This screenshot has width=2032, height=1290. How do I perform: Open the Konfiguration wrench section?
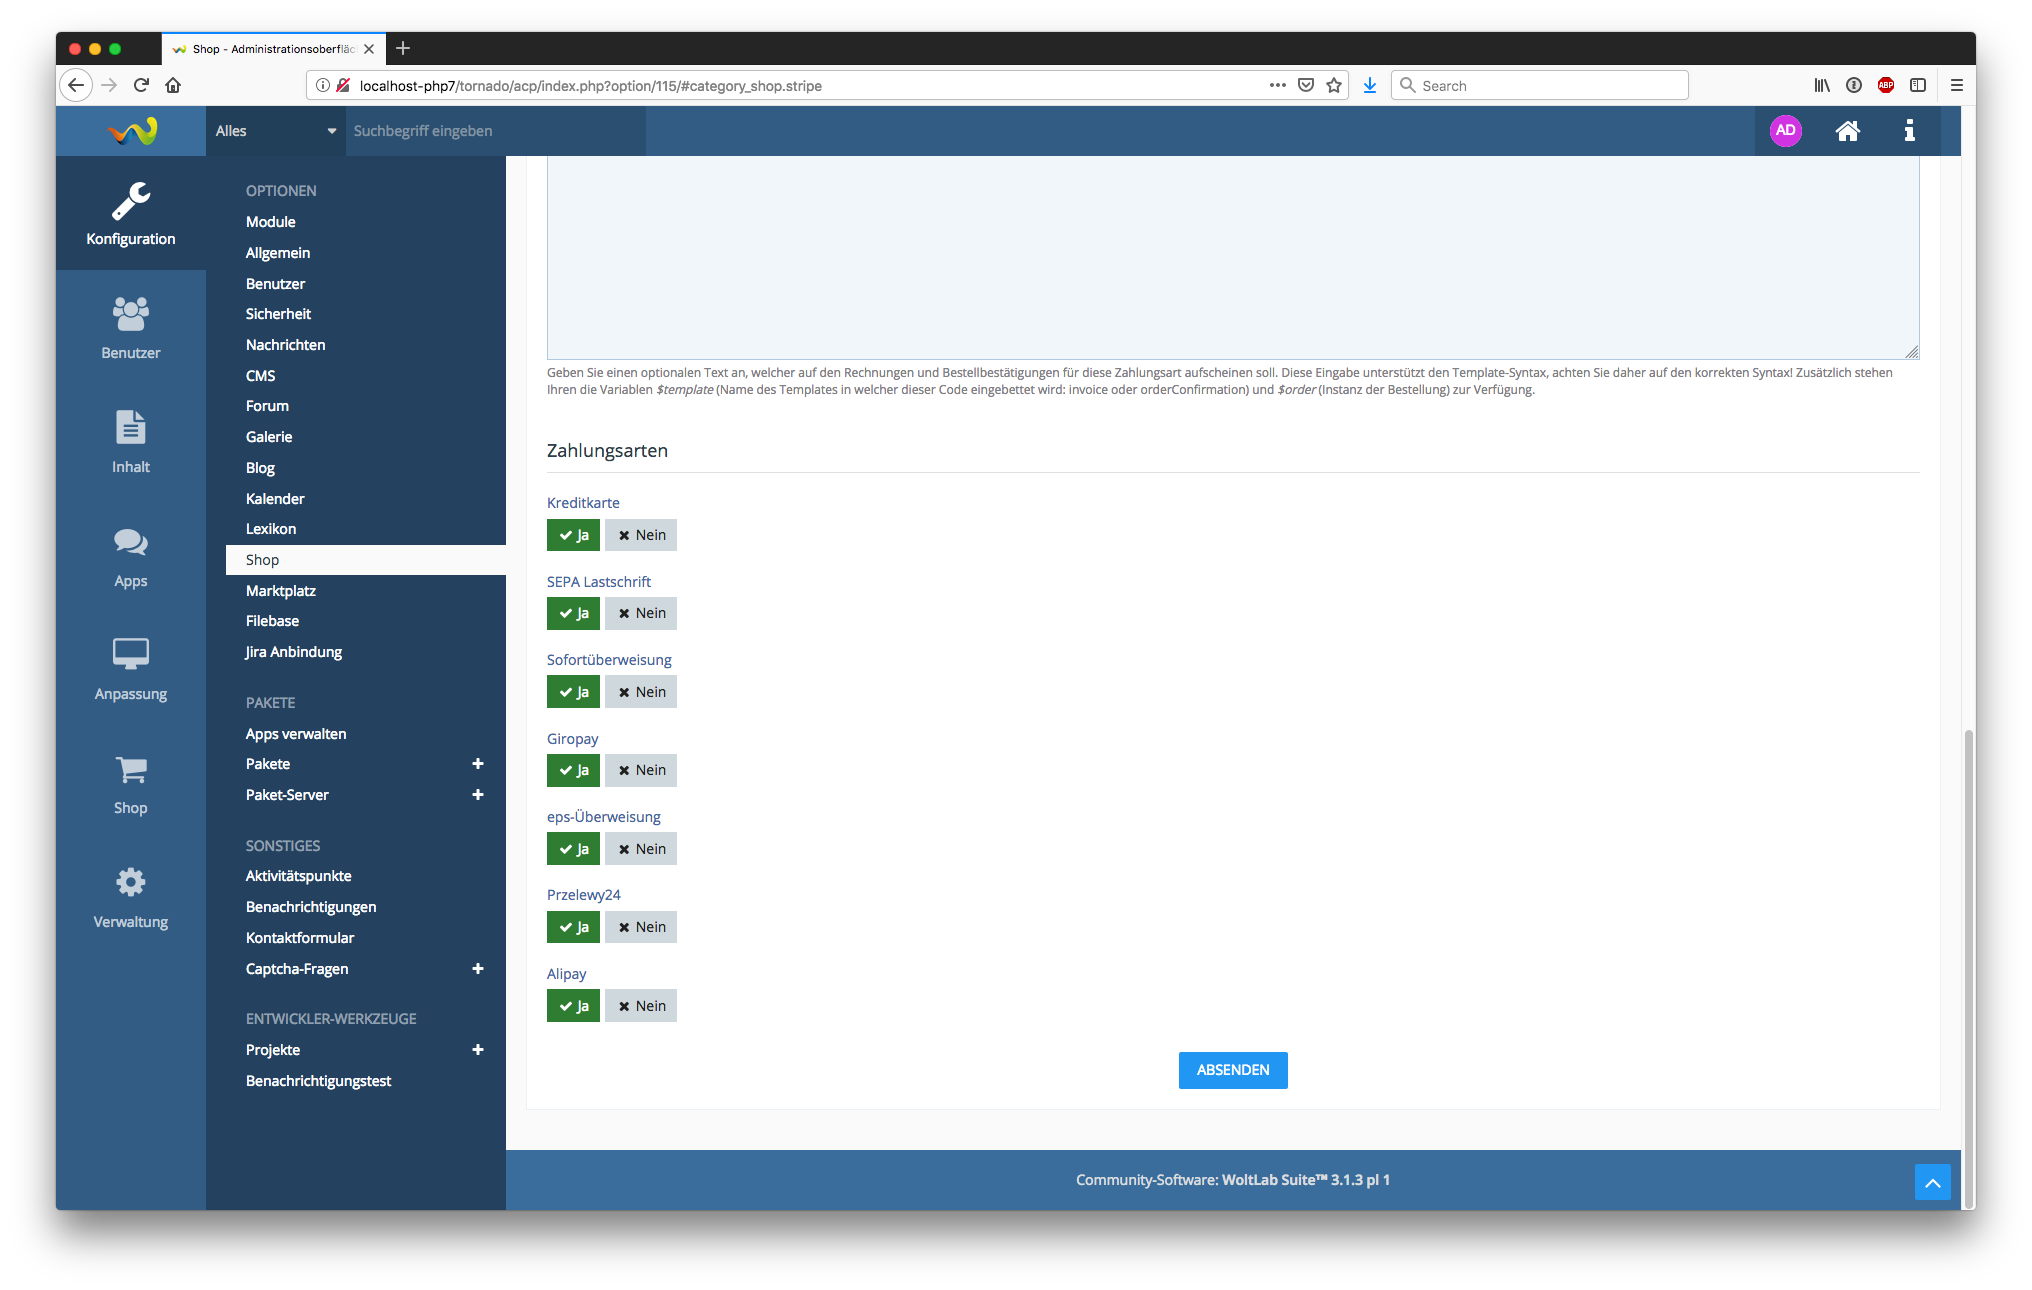(131, 213)
